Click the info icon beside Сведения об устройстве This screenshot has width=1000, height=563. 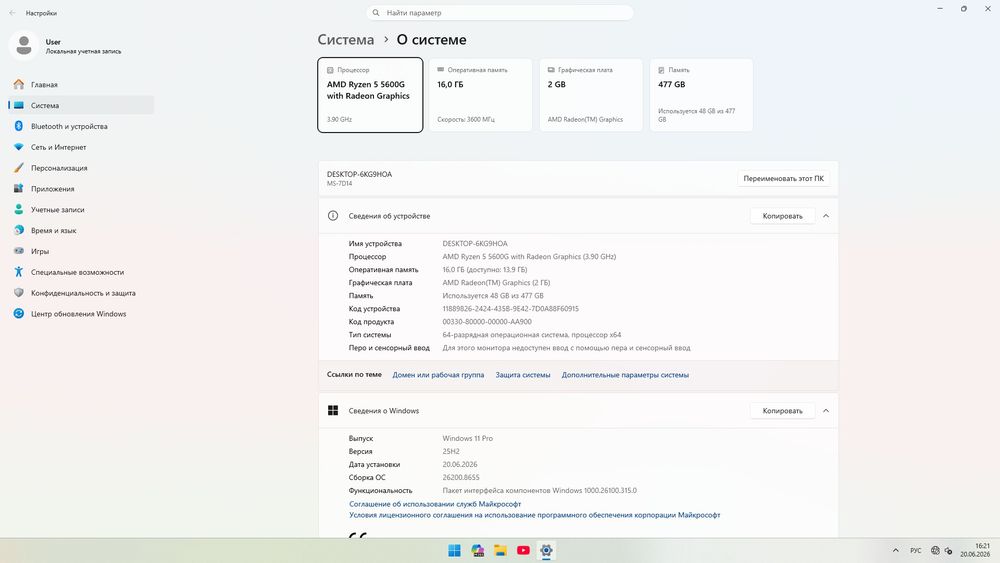(x=333, y=216)
